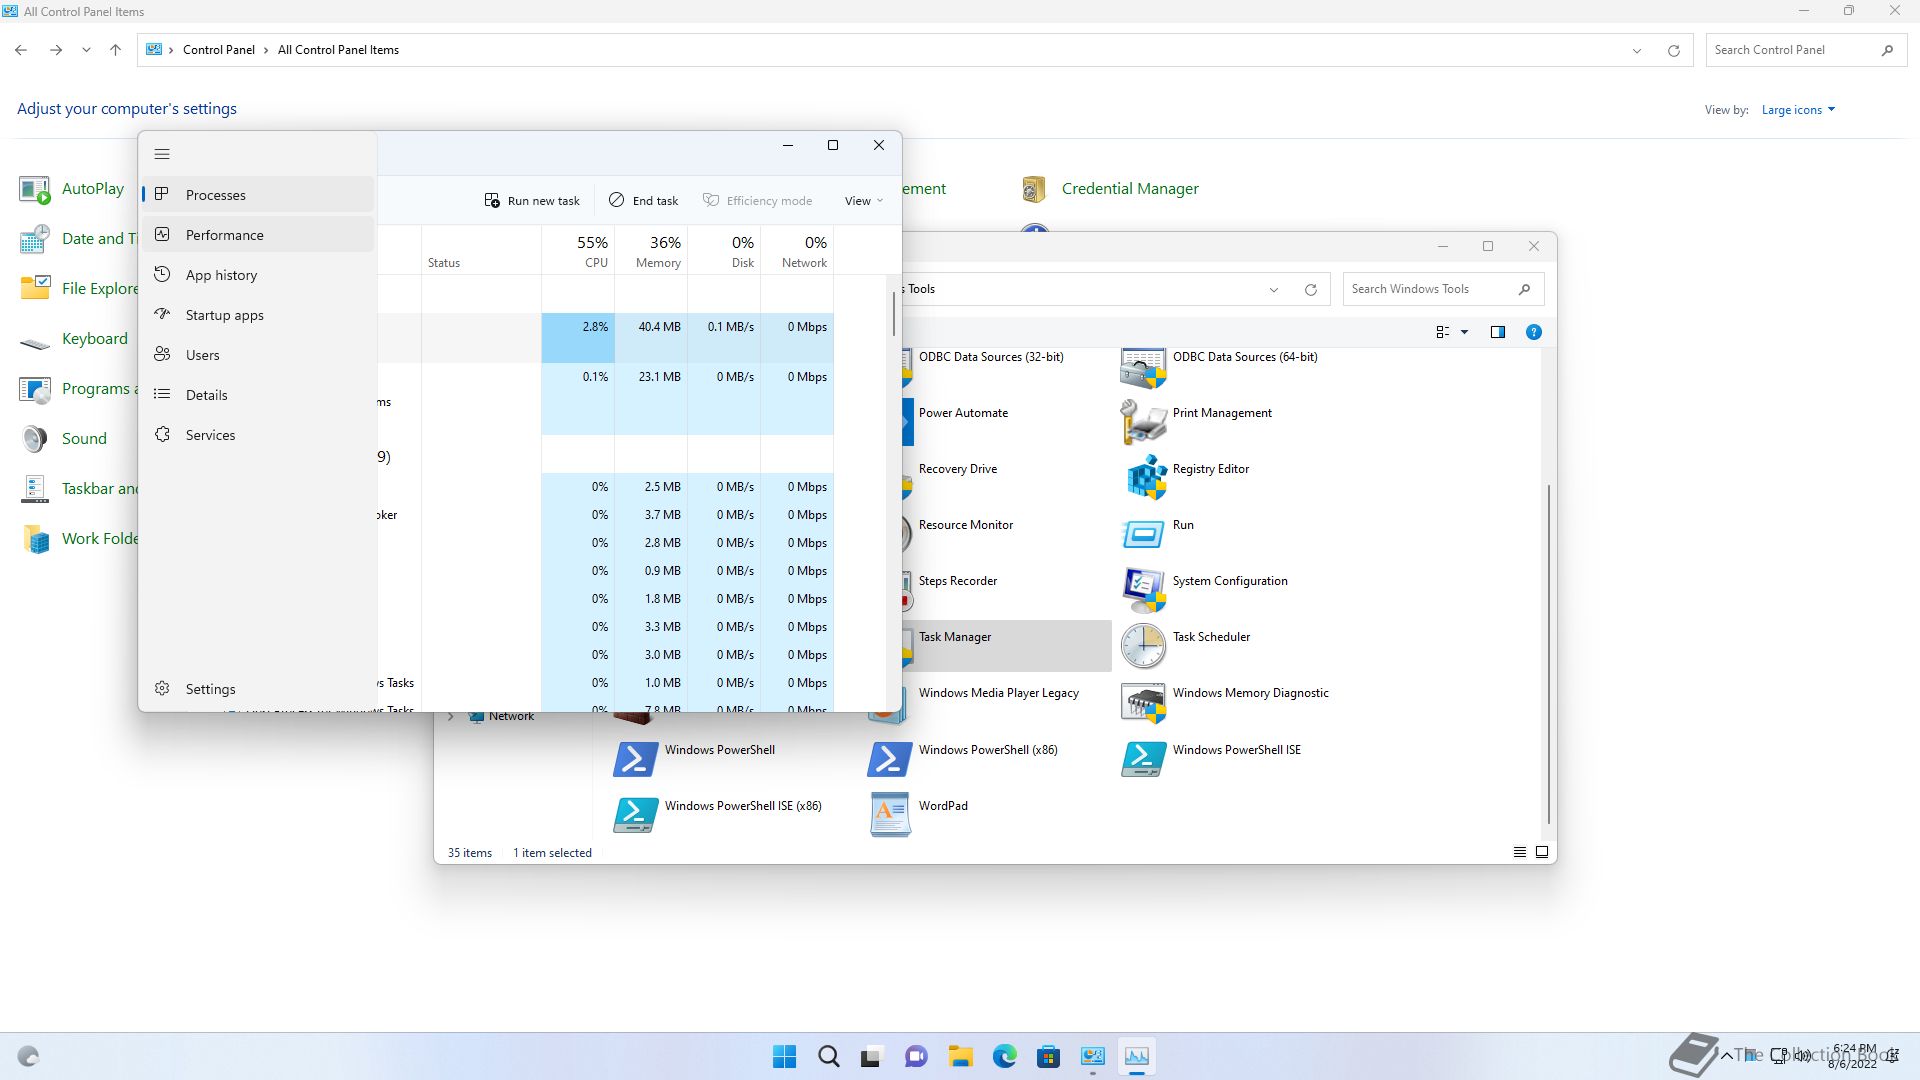The width and height of the screenshot is (1920, 1080).
Task: Open Windows Tools help icon
Action: [1534, 332]
